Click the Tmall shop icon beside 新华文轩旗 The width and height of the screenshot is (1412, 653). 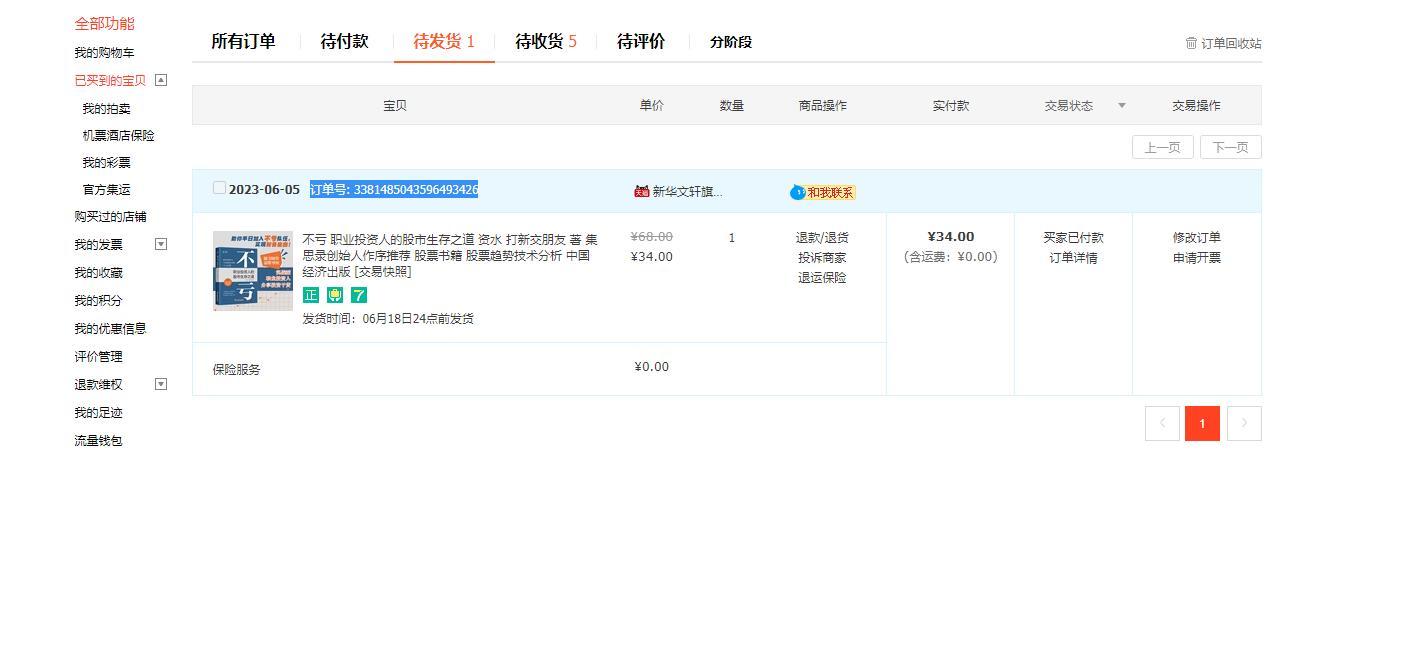pos(642,191)
